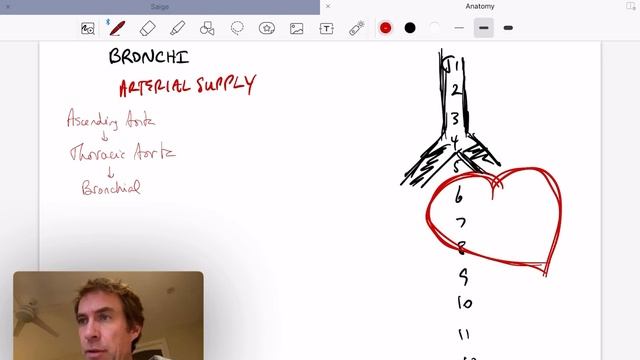Image resolution: width=640 pixels, height=360 pixels.
Task: Click the 'Ascending Aorta' handwritten note
Action: pos(111,120)
